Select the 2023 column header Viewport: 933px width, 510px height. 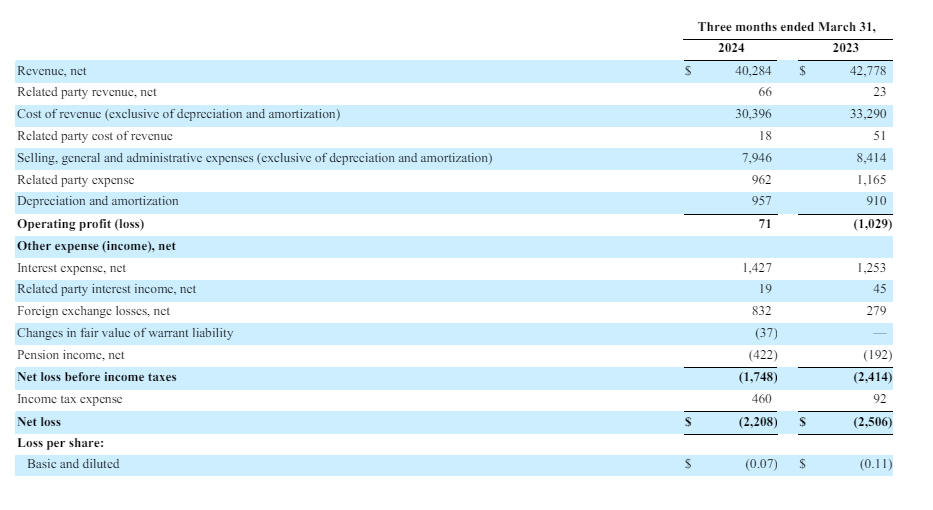845,48
